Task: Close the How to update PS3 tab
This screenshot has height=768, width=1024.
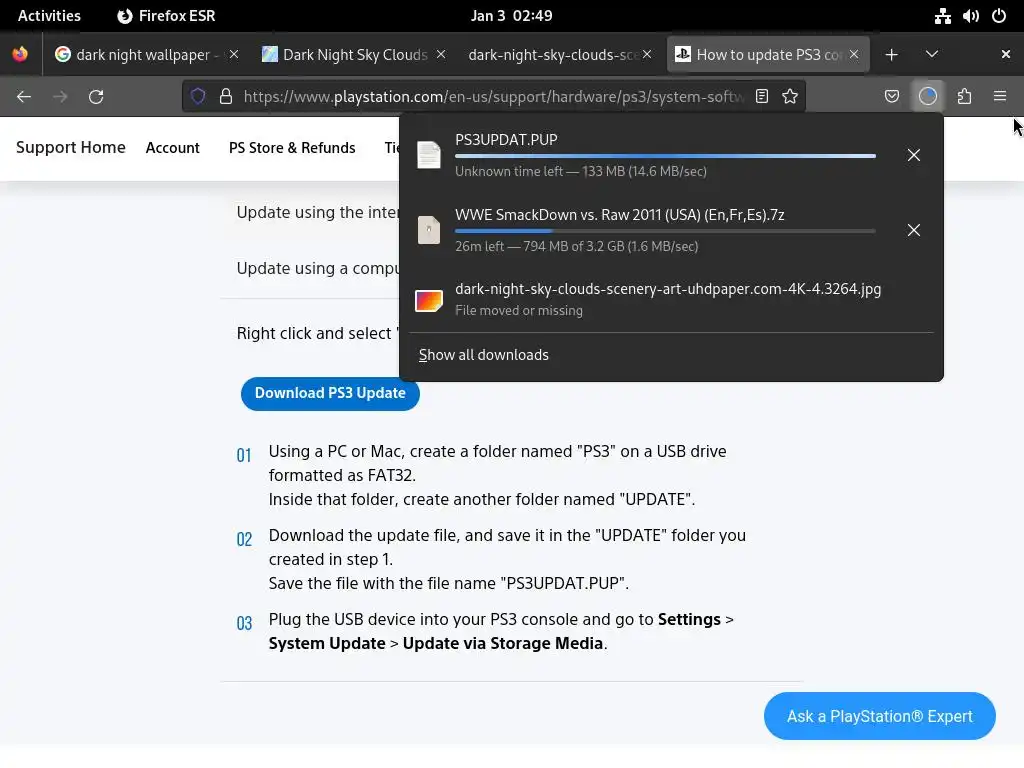Action: 854,55
